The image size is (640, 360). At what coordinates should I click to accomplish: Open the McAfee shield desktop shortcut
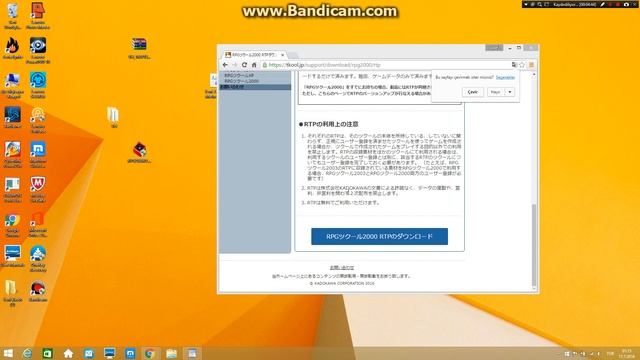point(38,189)
